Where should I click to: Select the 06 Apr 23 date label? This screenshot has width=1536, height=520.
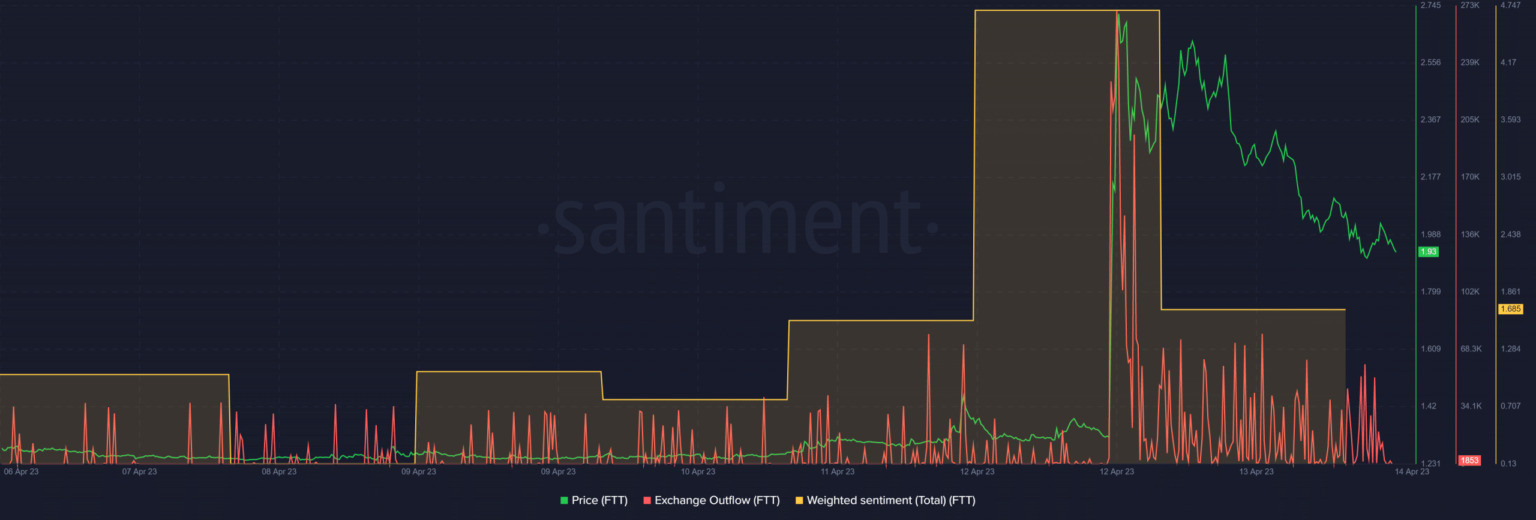(21, 471)
